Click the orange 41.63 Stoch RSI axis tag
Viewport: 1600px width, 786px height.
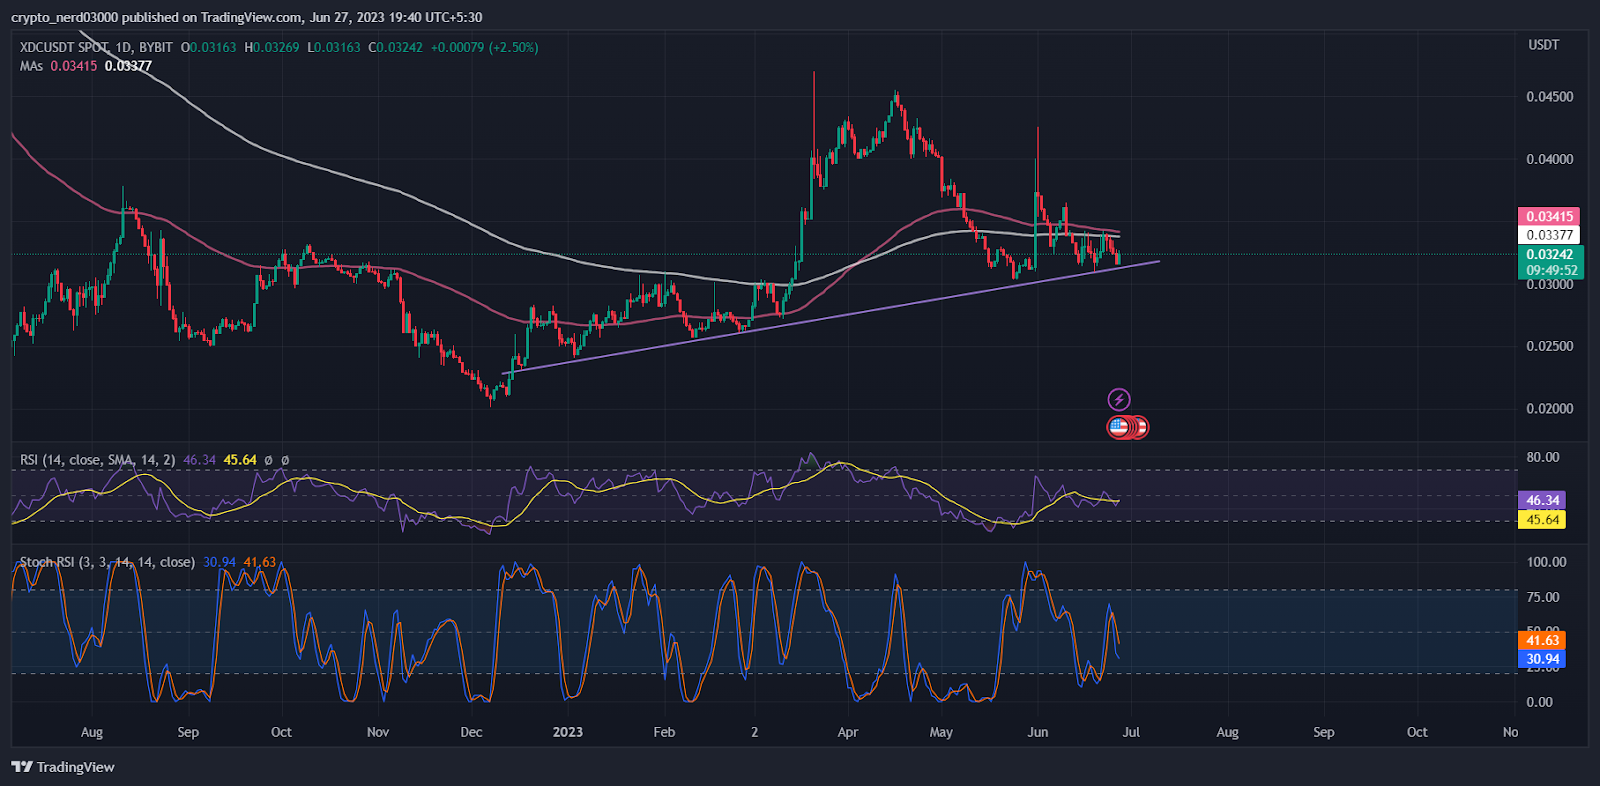(1542, 640)
